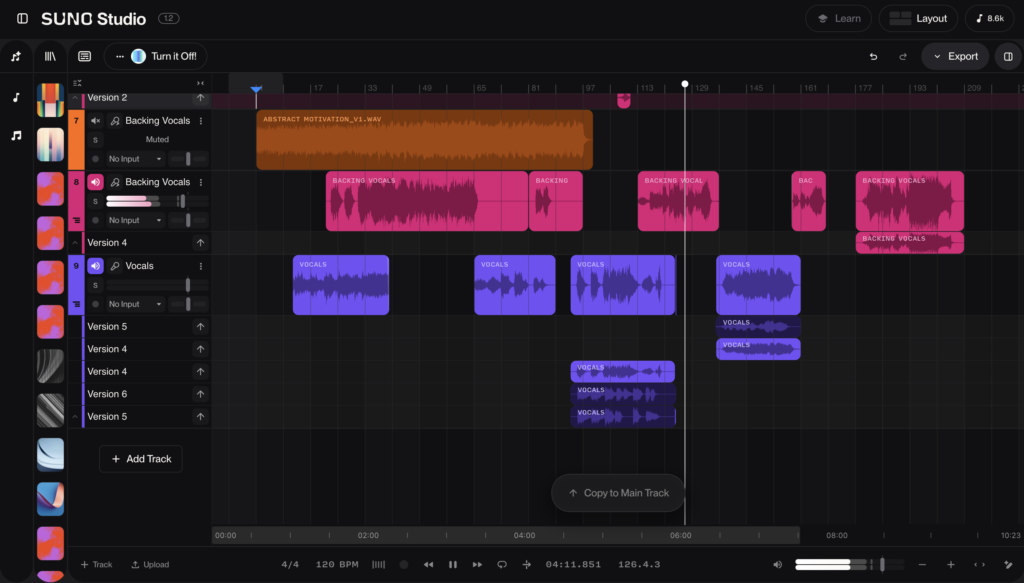Solo the Vocals track with its S button
This screenshot has width=1024, height=583.
click(96, 283)
